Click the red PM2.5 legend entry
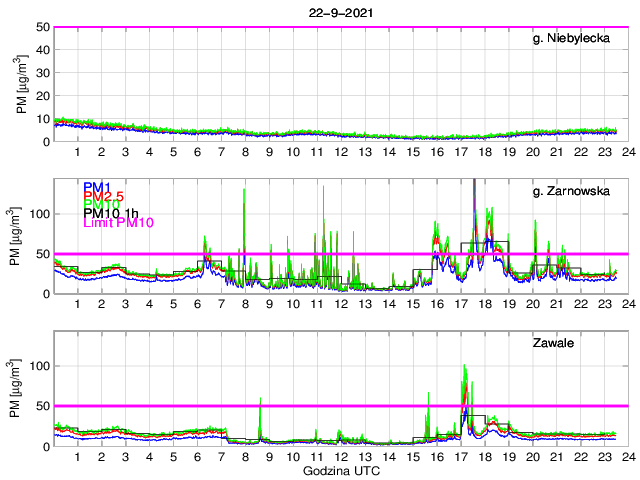This screenshot has width=640, height=480. click(104, 197)
